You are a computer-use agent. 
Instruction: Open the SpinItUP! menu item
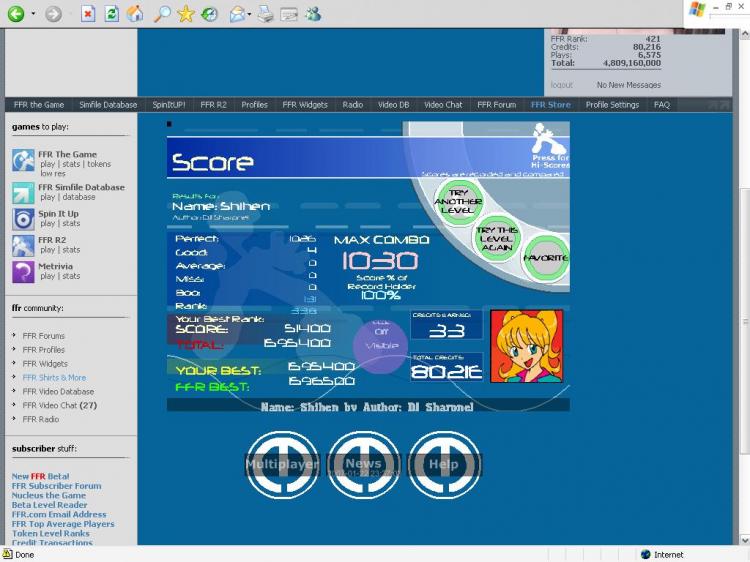168,105
